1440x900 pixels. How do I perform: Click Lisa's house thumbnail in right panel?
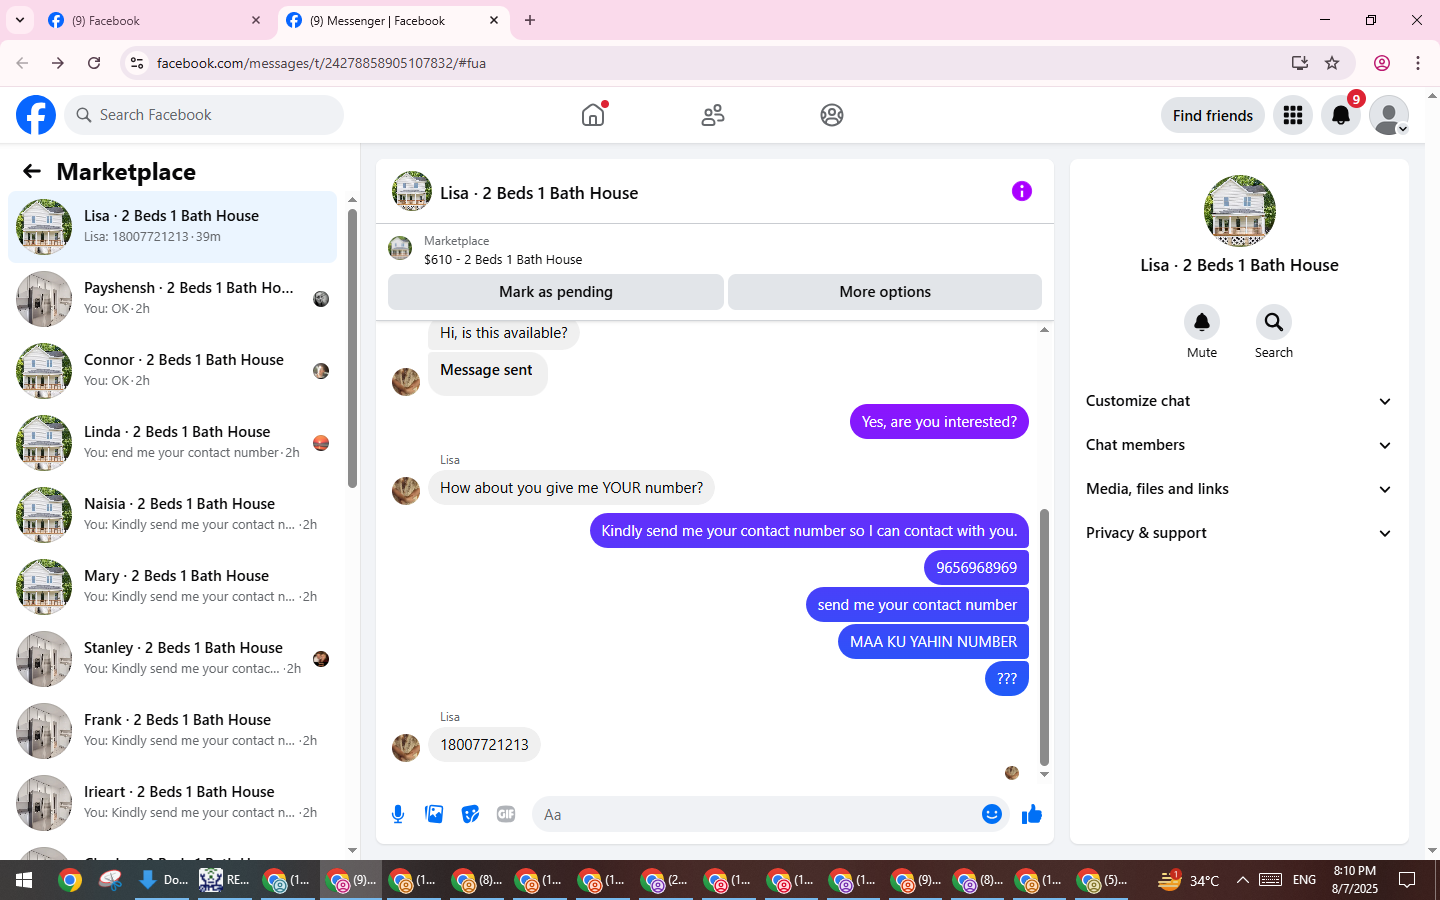tap(1240, 211)
